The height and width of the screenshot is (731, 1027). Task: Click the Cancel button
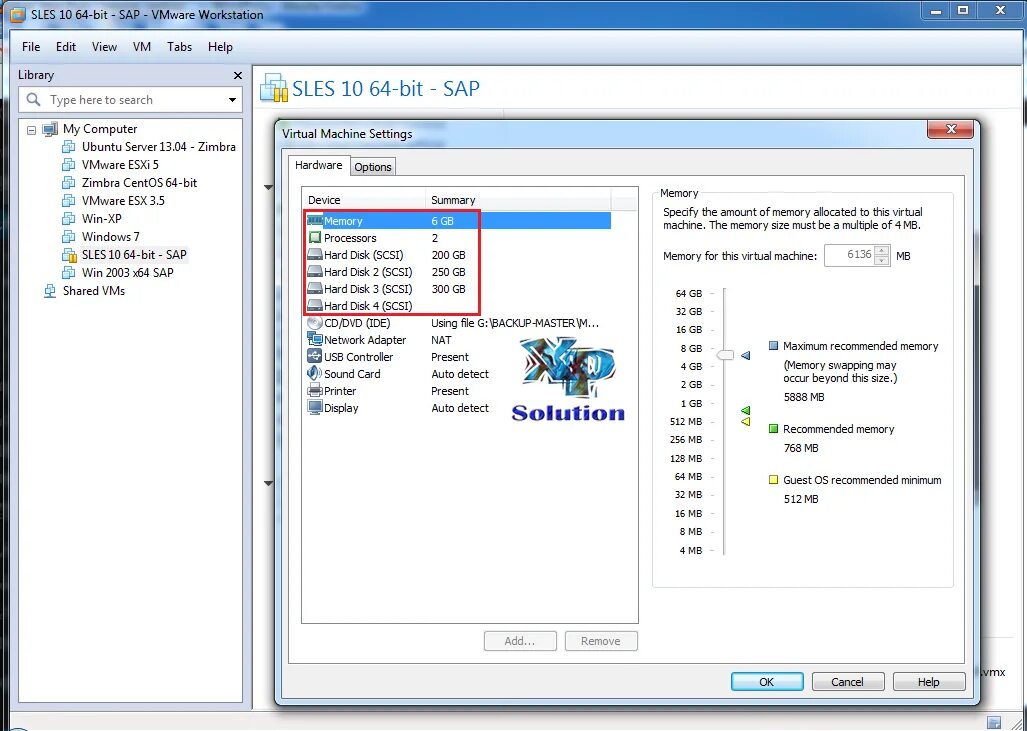848,682
